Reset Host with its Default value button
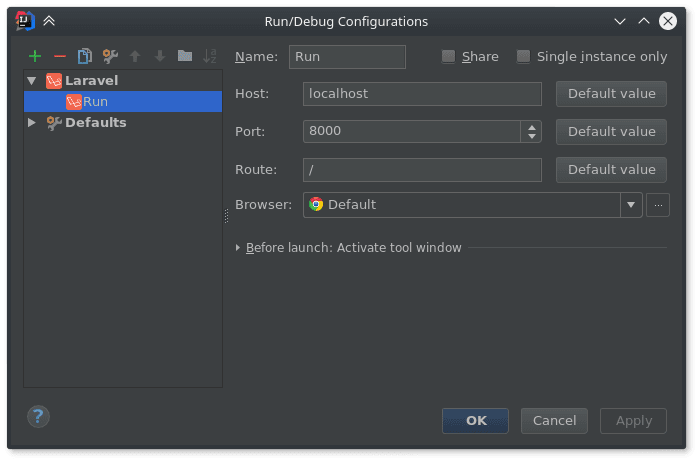The height and width of the screenshot is (462, 699). tap(611, 94)
